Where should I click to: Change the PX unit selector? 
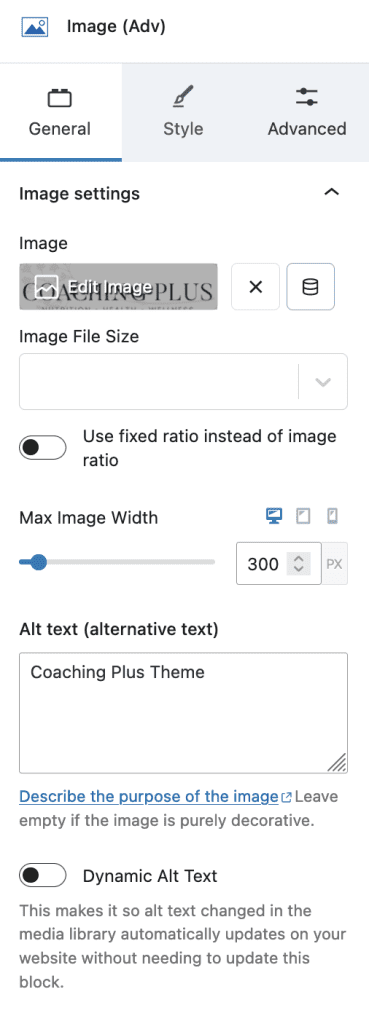coord(334,564)
